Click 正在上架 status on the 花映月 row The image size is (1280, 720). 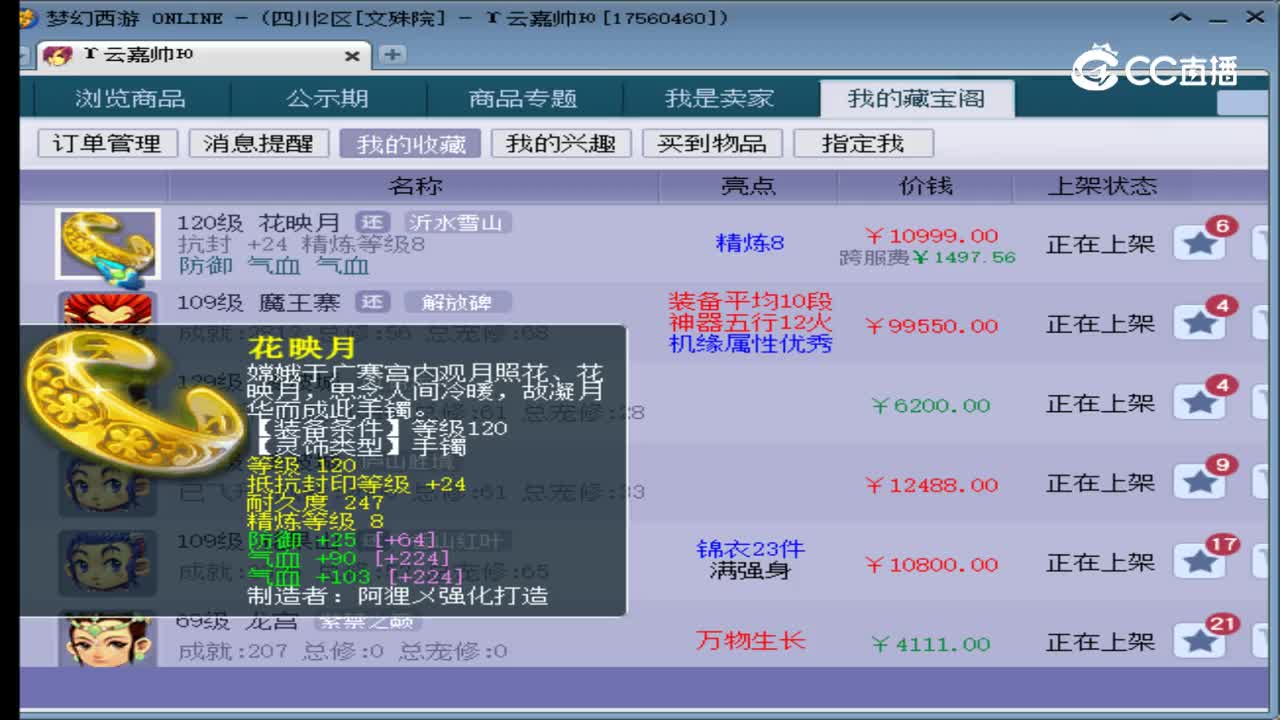tap(1100, 244)
